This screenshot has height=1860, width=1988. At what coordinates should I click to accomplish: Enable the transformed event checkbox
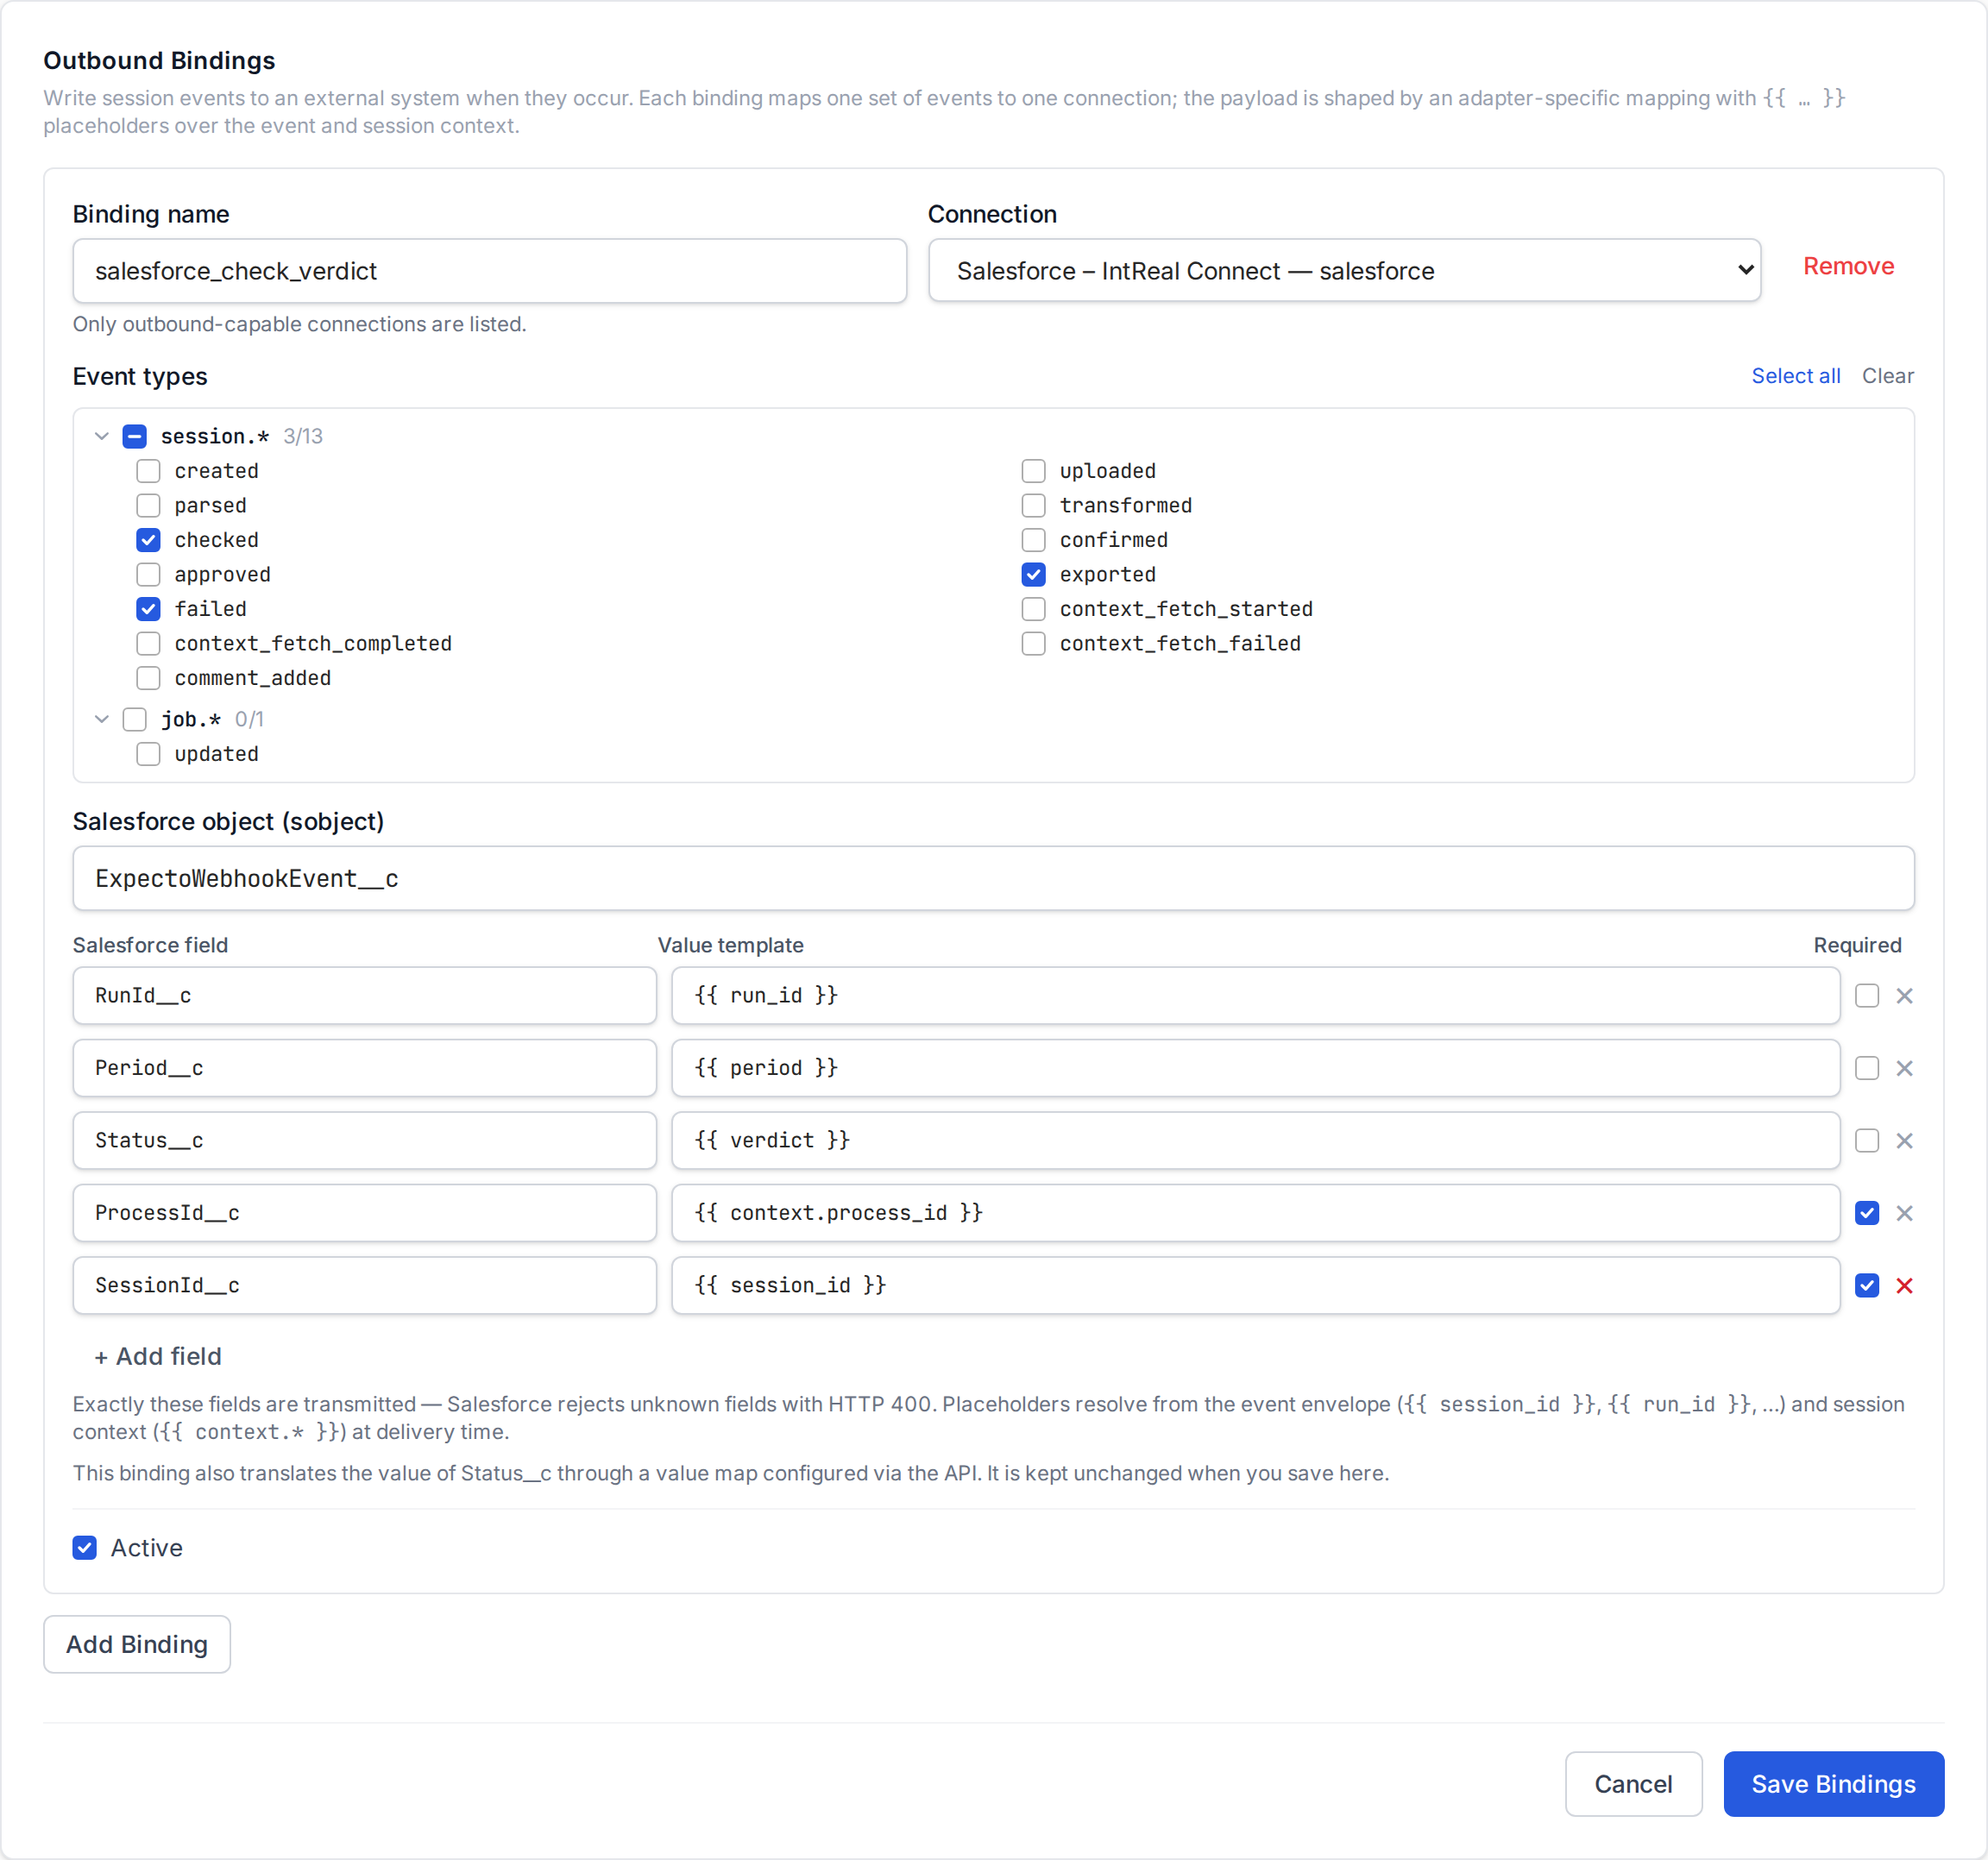(x=1033, y=505)
